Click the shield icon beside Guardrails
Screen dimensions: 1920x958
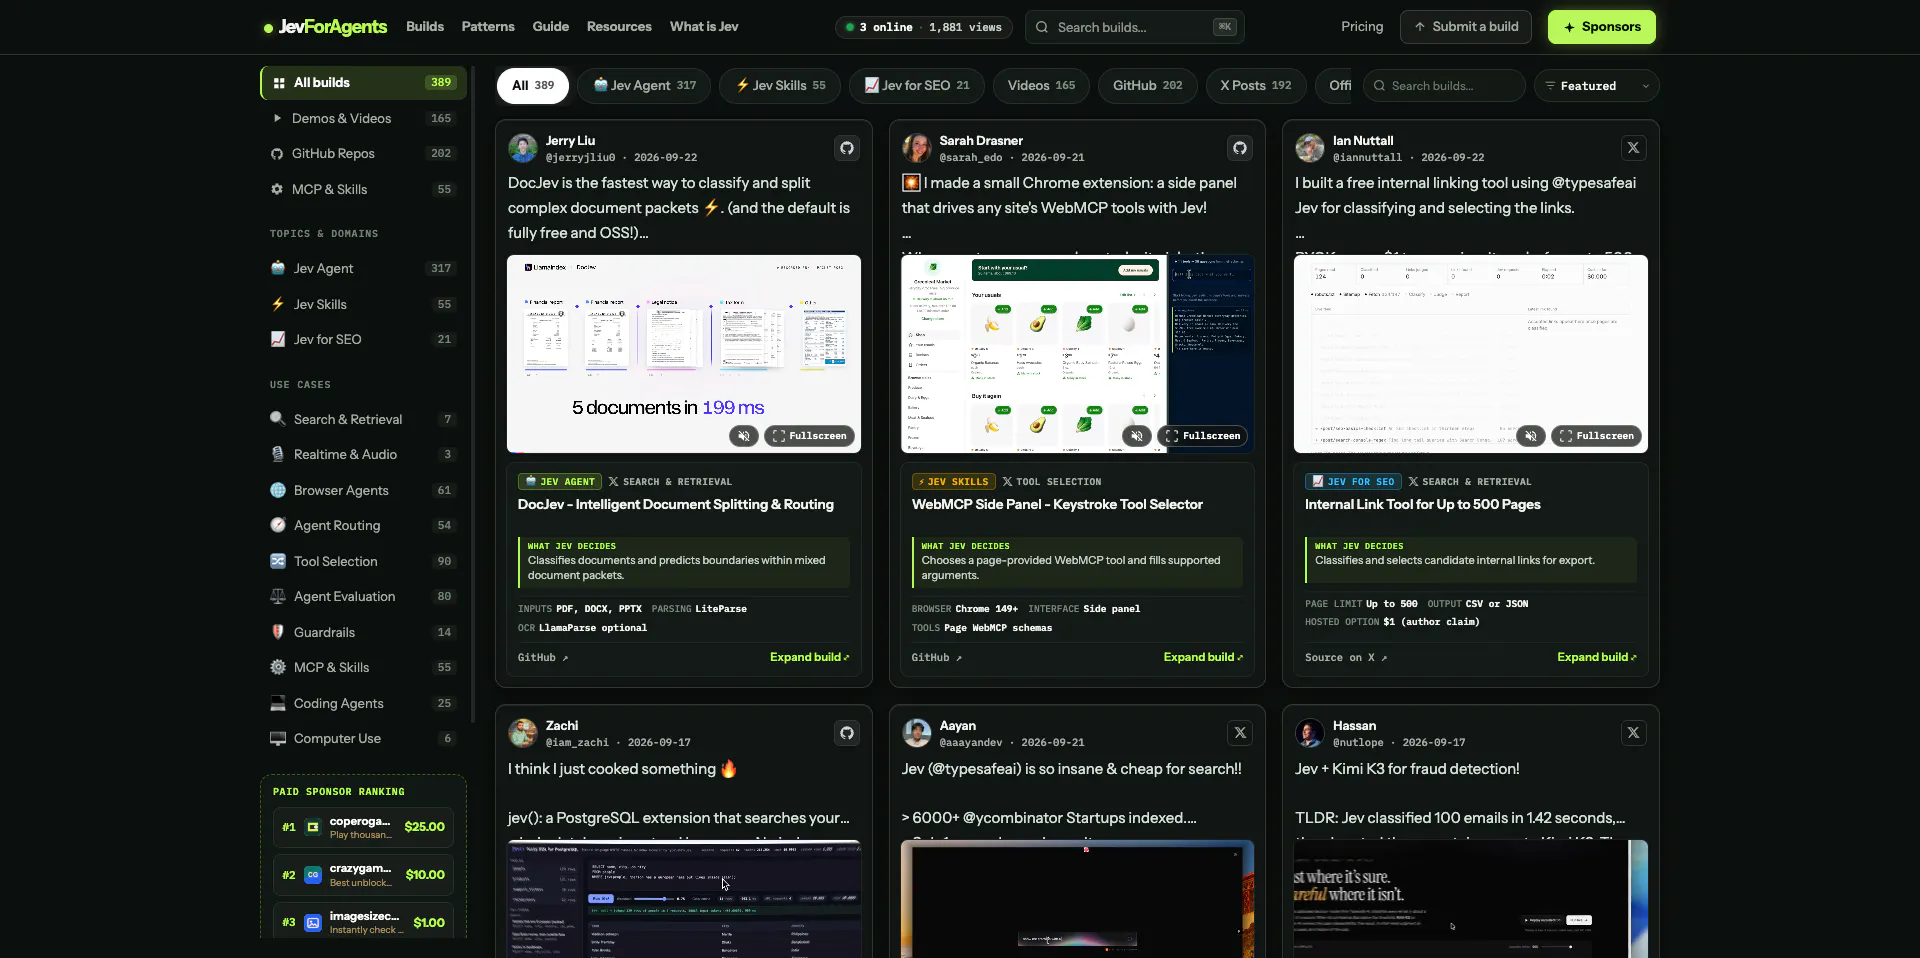278,632
